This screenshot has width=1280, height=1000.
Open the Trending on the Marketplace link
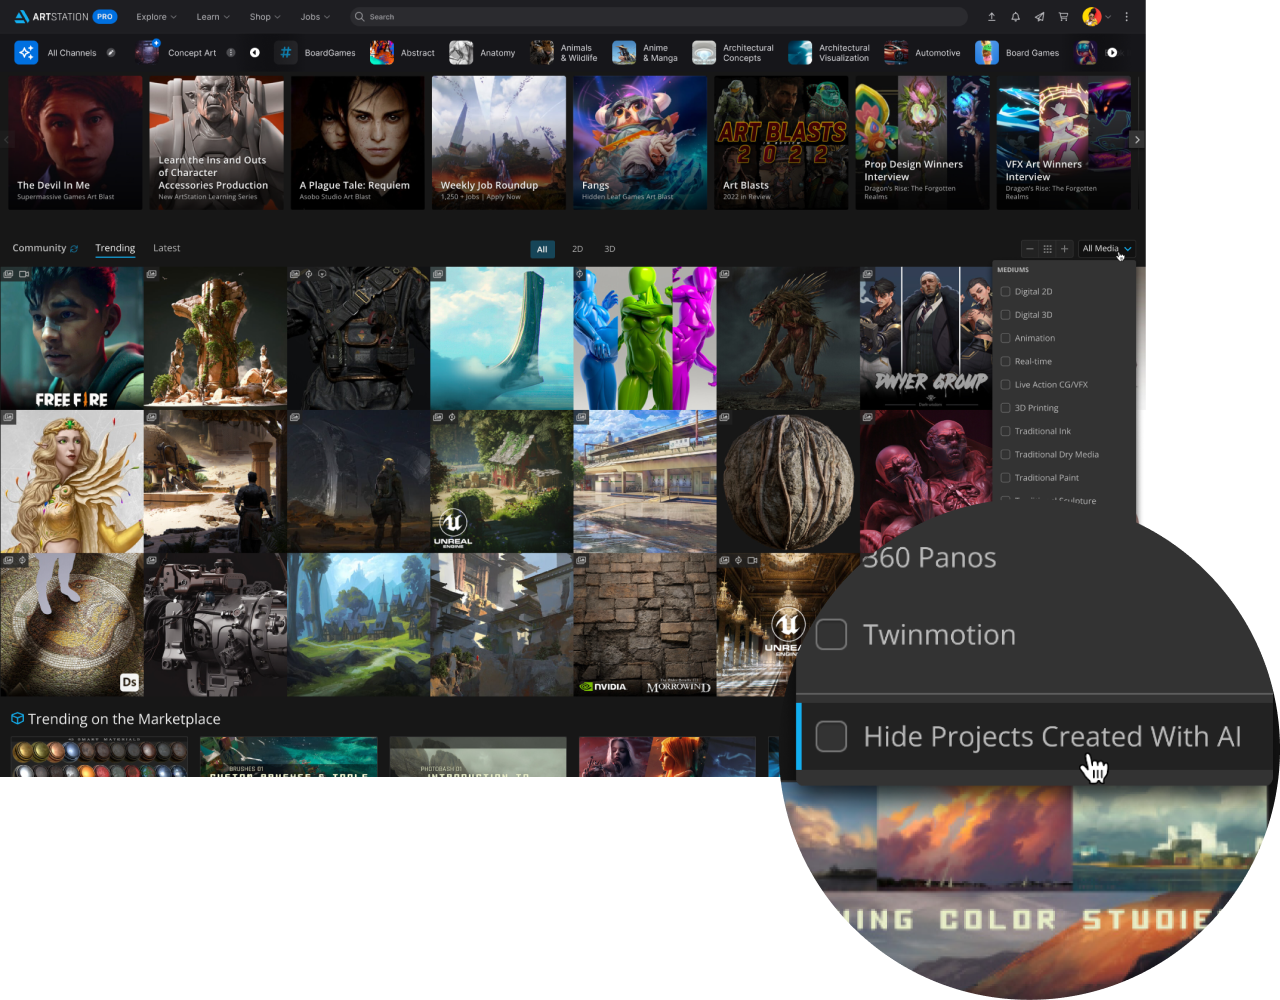[x=124, y=719]
